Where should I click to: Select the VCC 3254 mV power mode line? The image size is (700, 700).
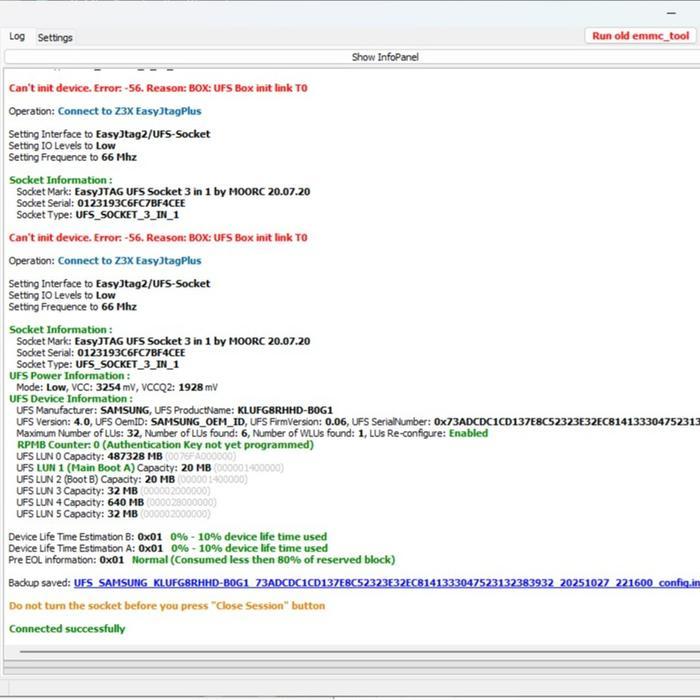coord(117,388)
